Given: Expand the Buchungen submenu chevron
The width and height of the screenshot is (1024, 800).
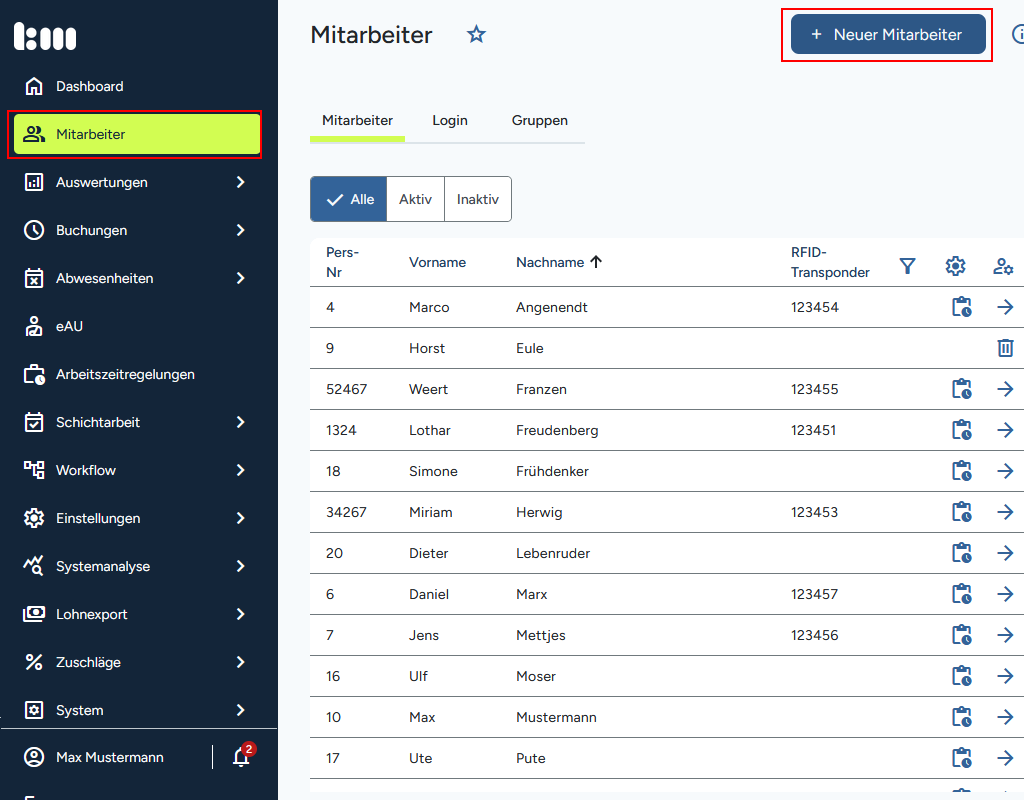Looking at the screenshot, I should click(240, 230).
